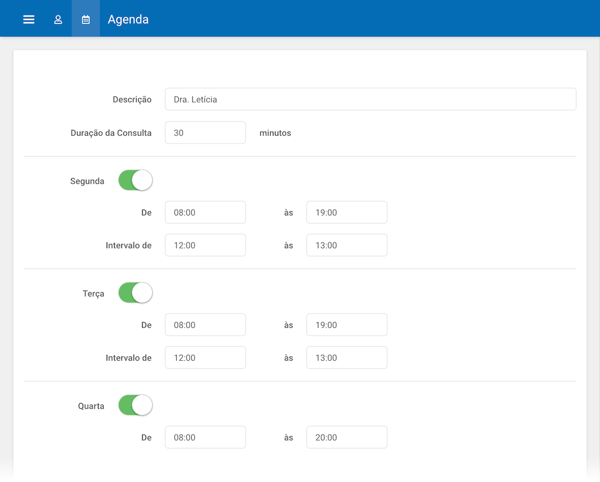This screenshot has height=482, width=600.
Task: Focus the Duração da Consulta field
Action: 205,133
